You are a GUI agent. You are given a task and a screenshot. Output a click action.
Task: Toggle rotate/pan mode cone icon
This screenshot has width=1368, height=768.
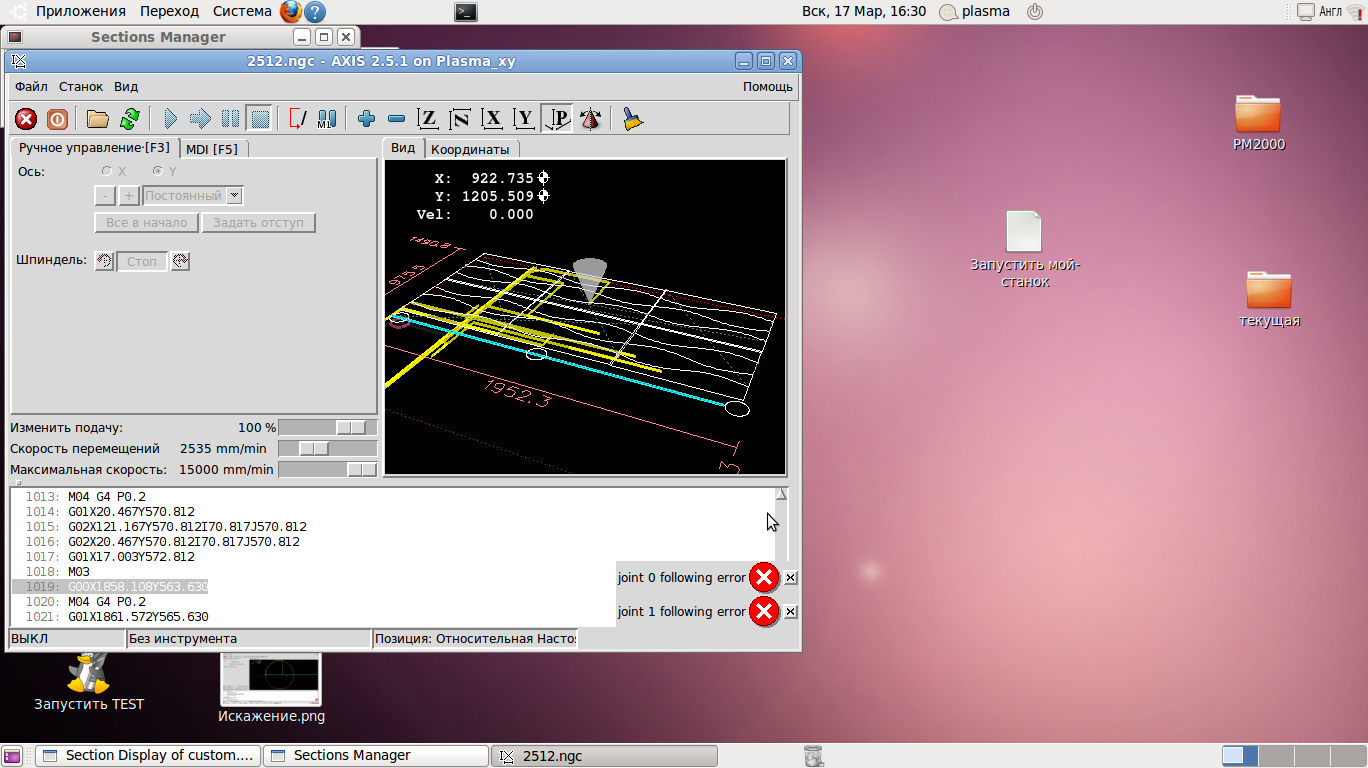tap(591, 120)
